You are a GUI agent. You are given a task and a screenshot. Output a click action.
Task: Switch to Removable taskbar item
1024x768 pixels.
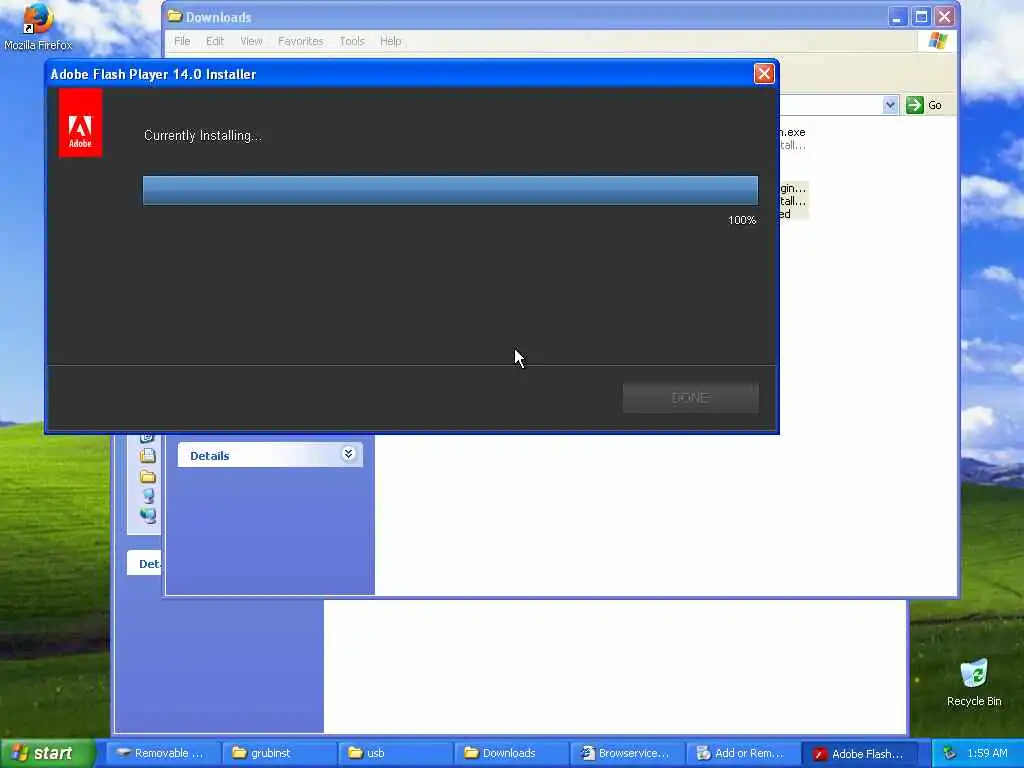162,753
